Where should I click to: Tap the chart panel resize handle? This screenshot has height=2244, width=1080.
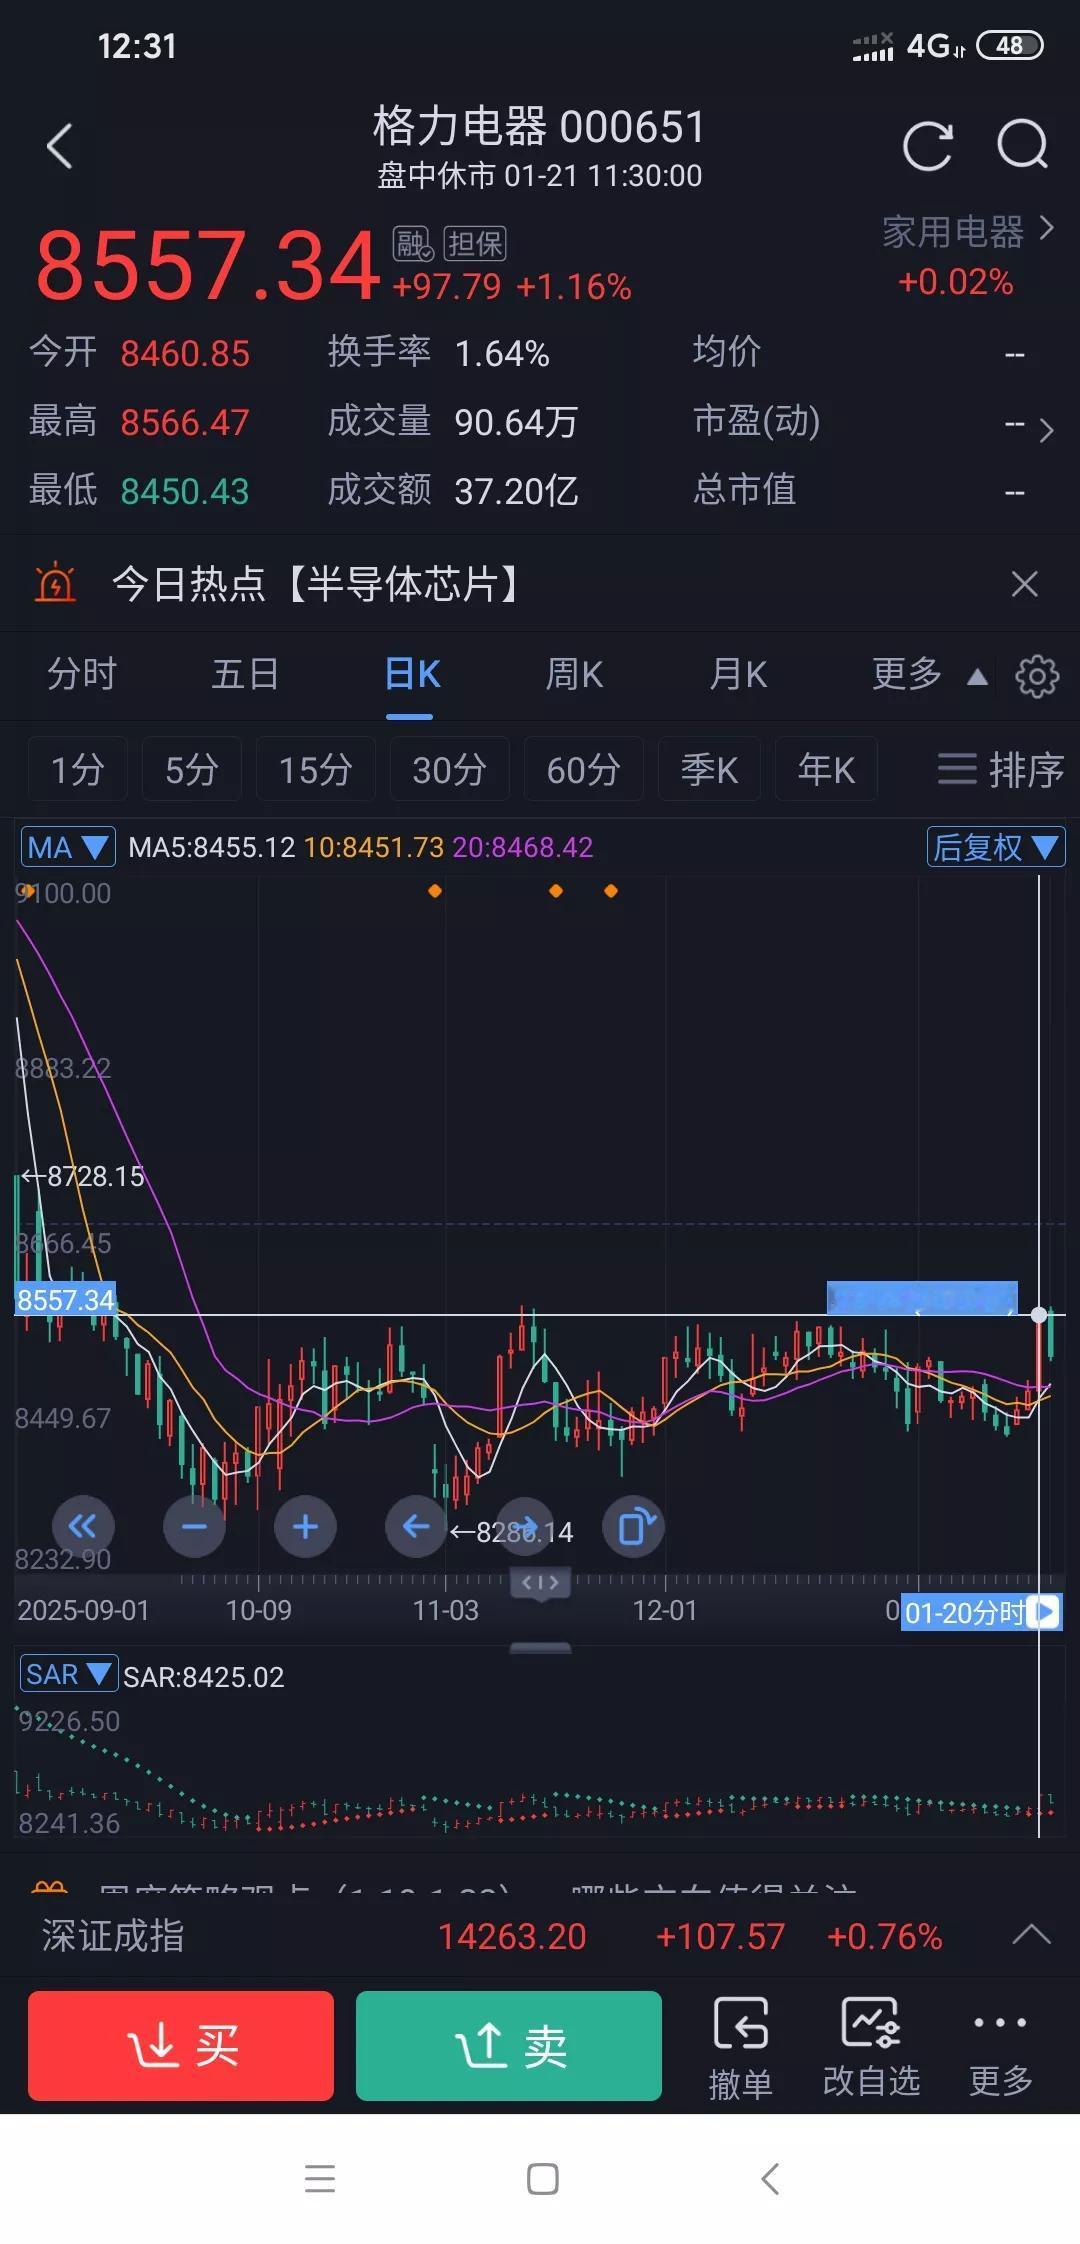tap(540, 1648)
